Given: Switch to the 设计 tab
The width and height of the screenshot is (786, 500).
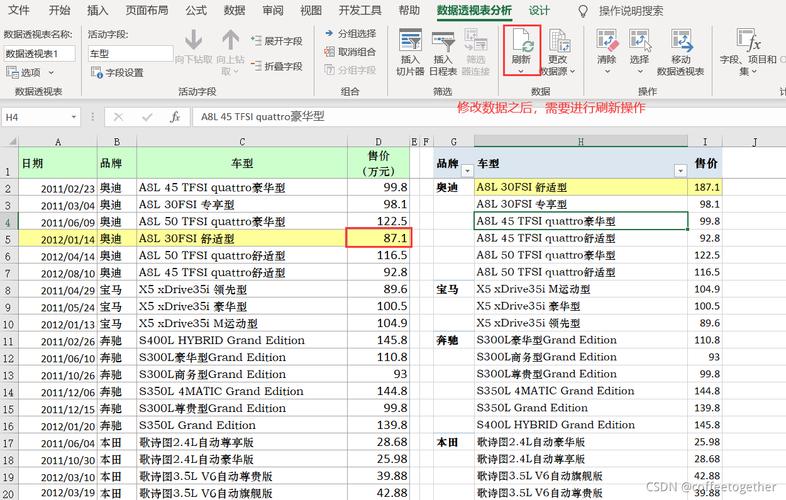Looking at the screenshot, I should [539, 10].
